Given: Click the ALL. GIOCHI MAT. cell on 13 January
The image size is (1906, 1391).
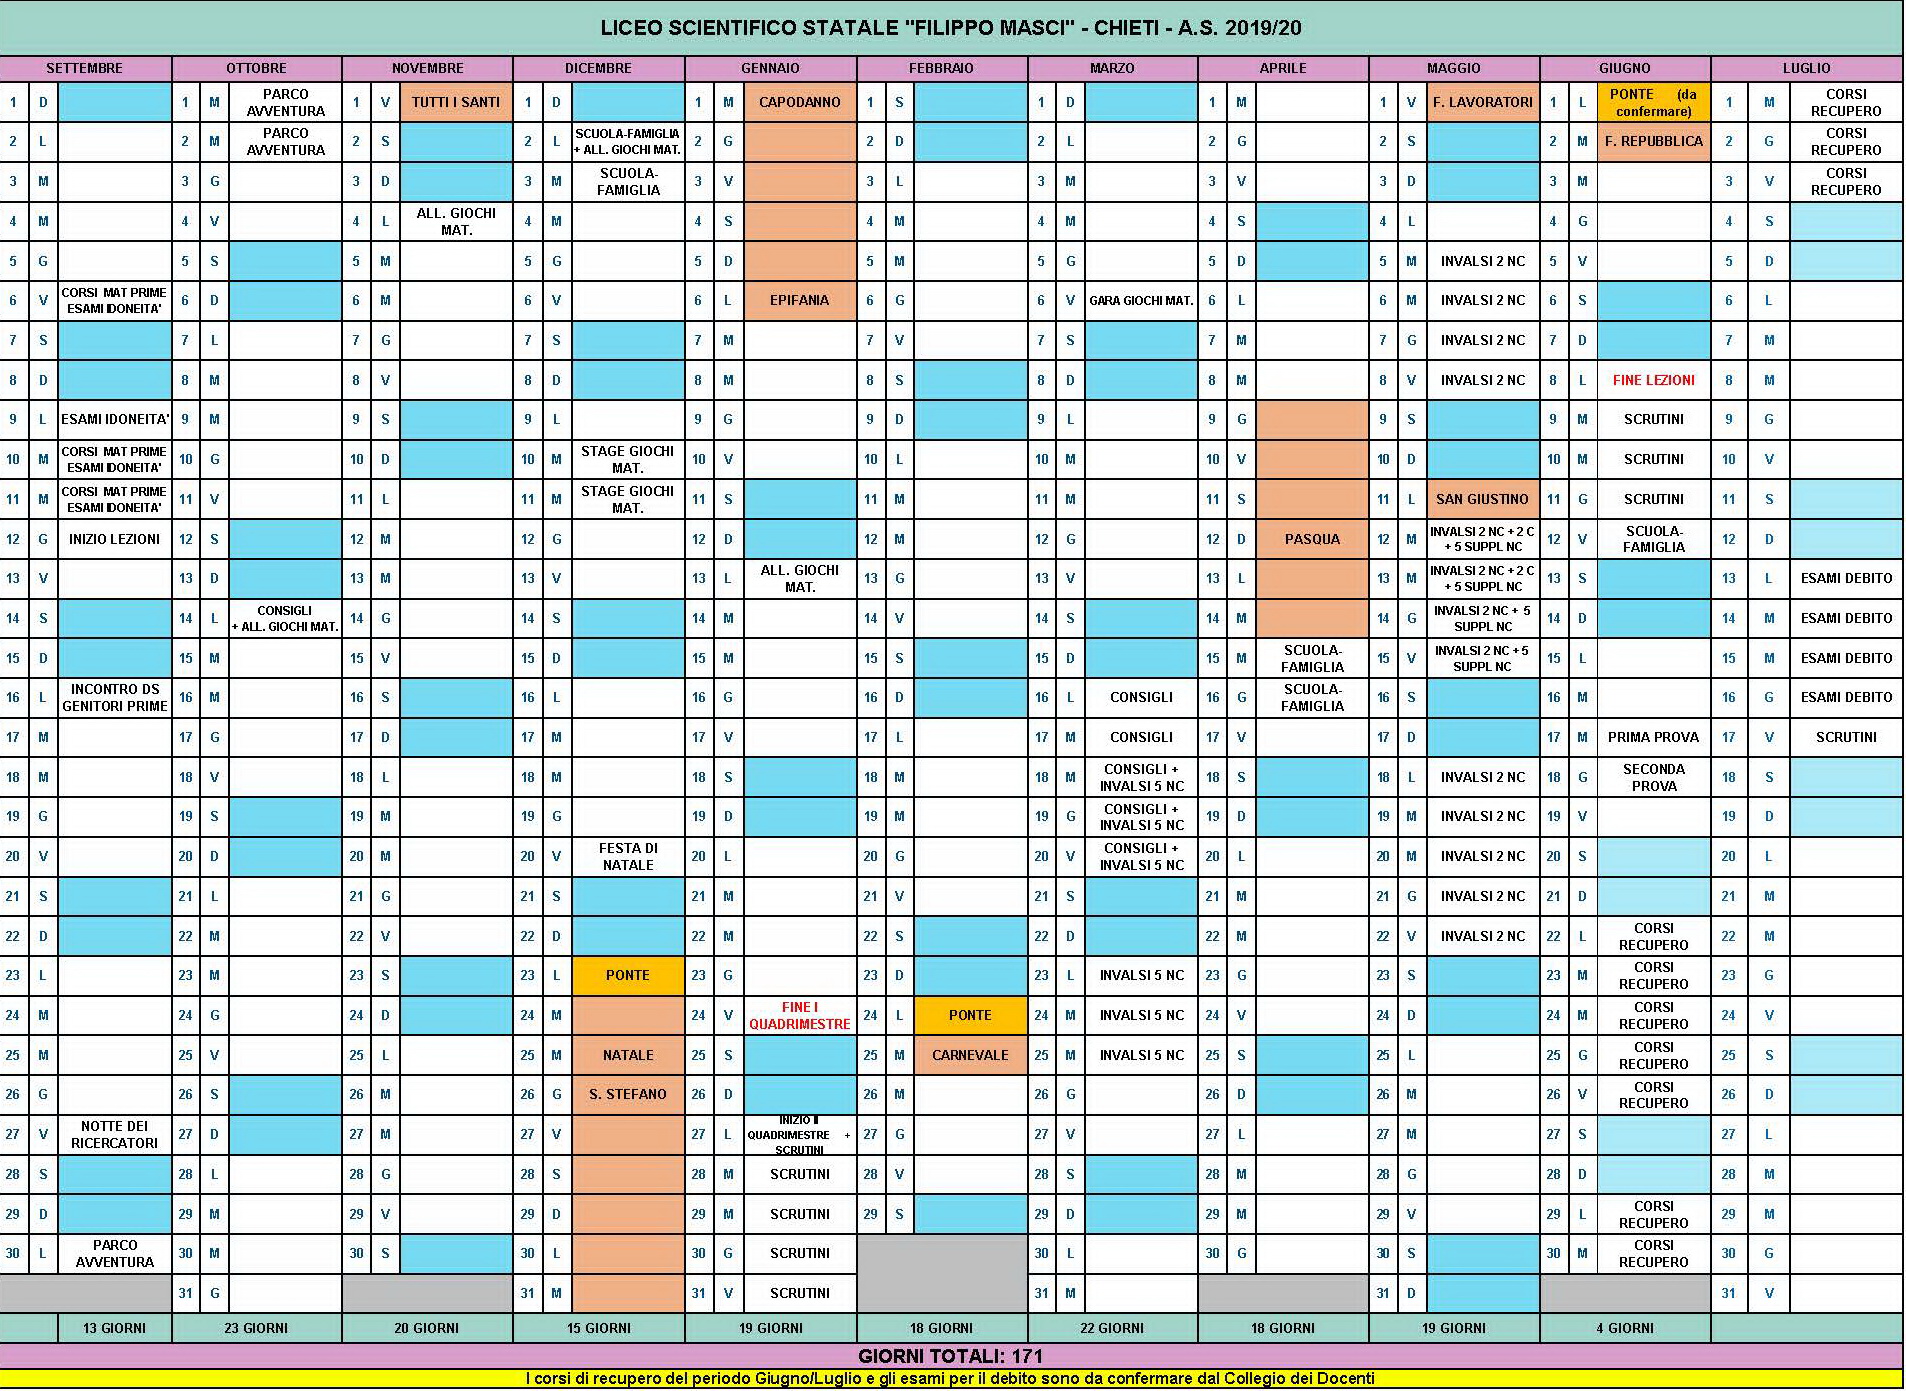Looking at the screenshot, I should pos(800,578).
